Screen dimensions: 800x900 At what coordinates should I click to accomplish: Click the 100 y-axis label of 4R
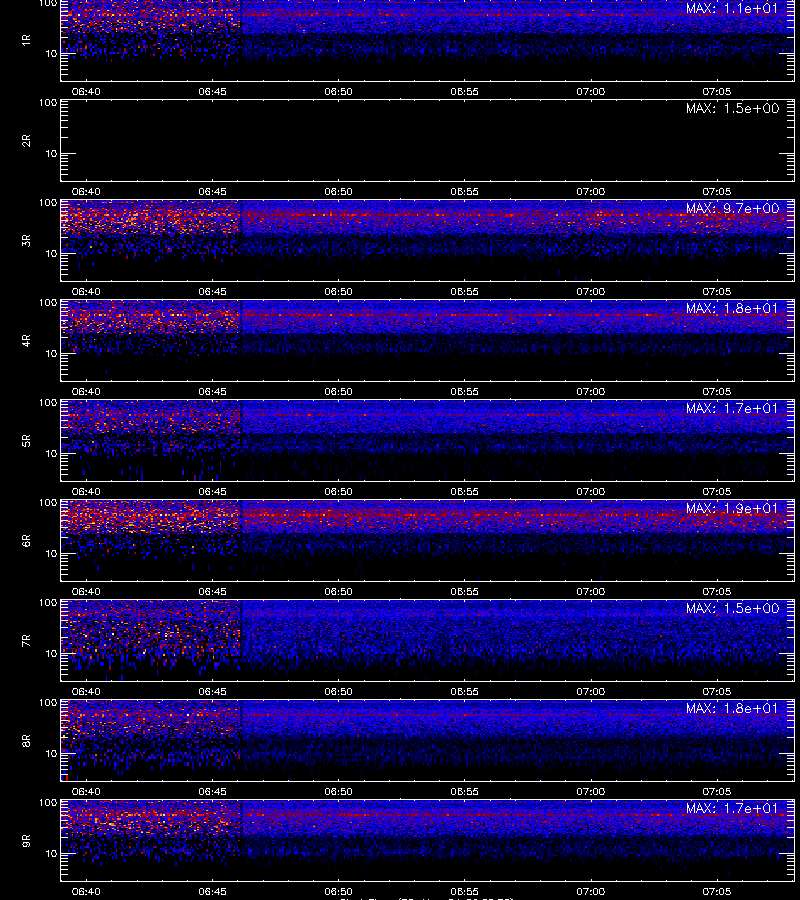48,302
